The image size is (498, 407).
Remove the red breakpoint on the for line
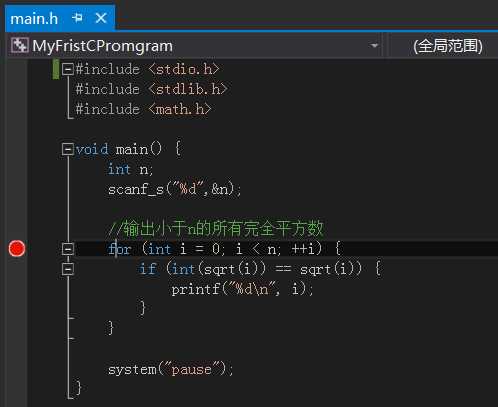(17, 248)
